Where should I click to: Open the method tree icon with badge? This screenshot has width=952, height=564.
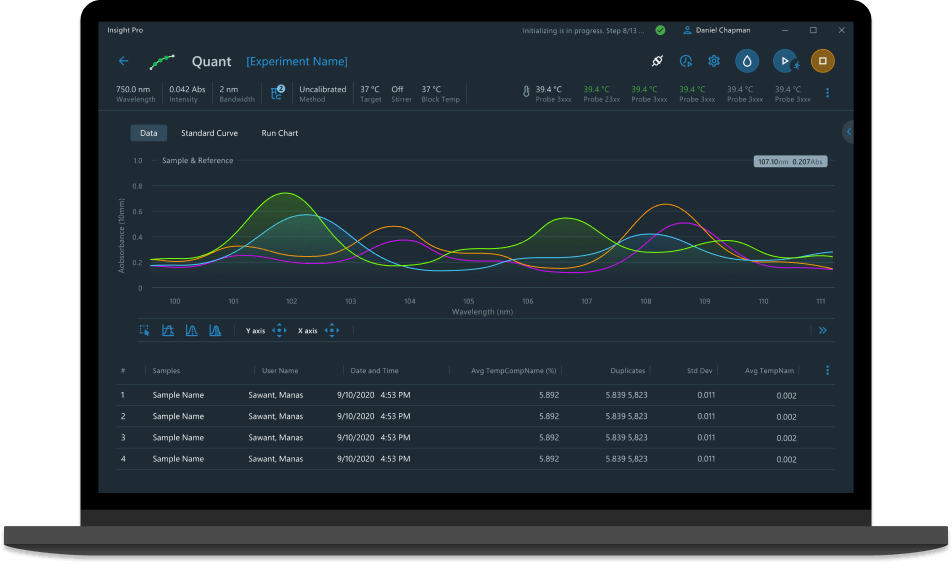[278, 93]
